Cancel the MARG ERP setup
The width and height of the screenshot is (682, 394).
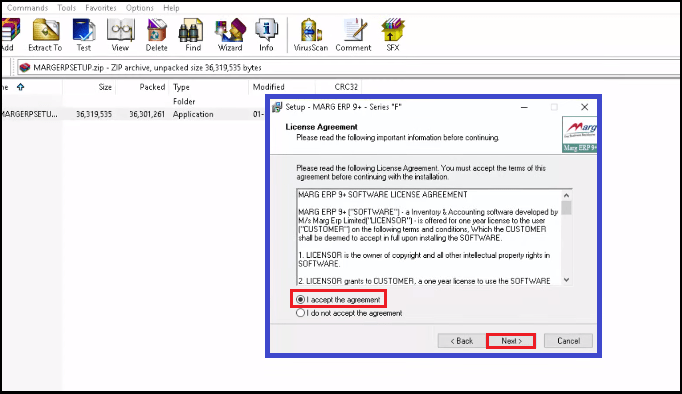[568, 341]
